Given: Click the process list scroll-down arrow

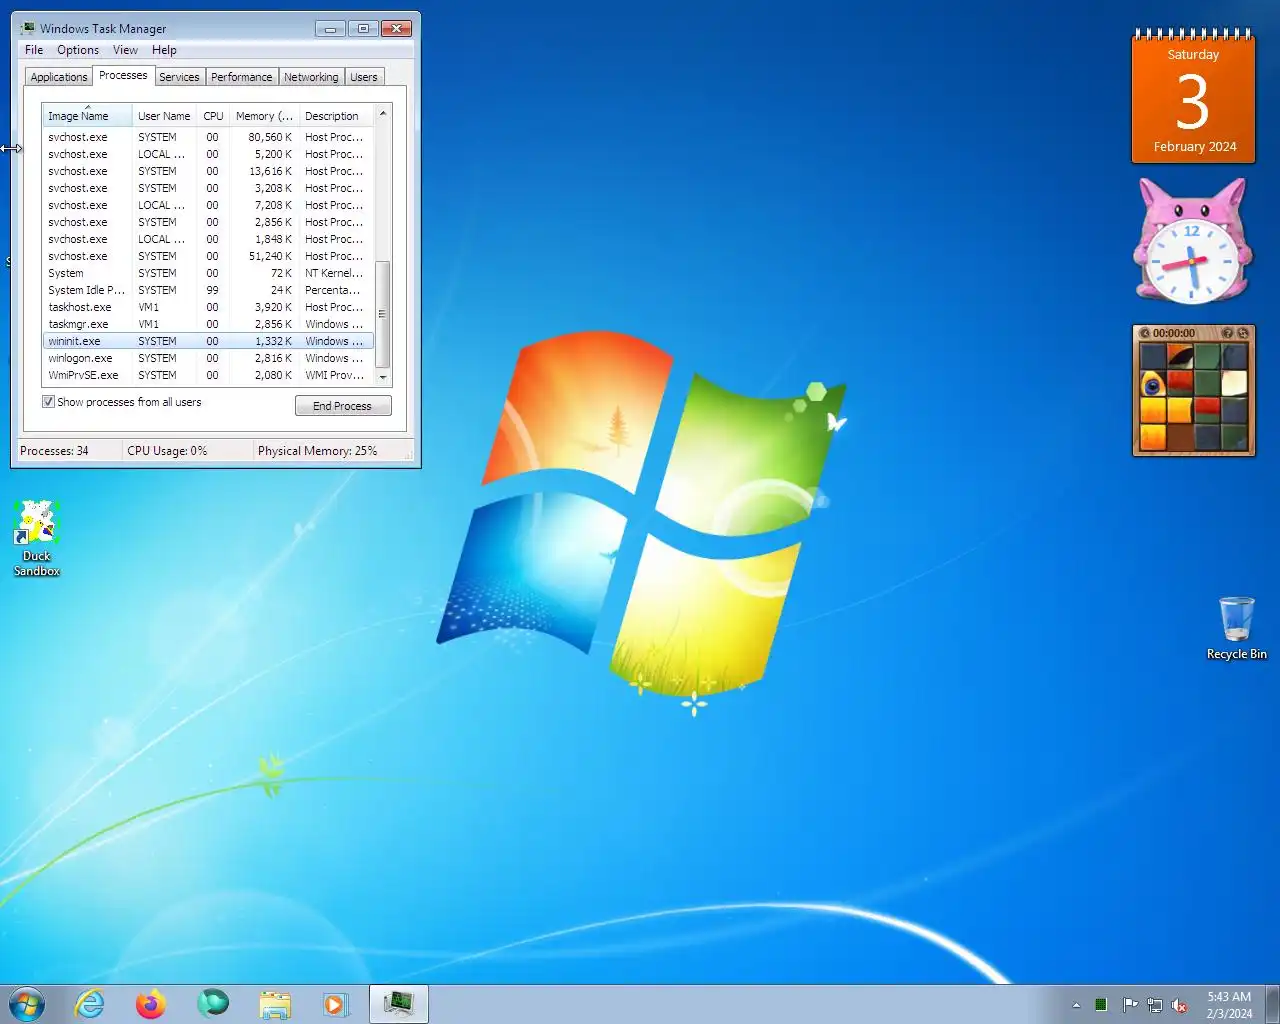Looking at the screenshot, I should point(383,378).
